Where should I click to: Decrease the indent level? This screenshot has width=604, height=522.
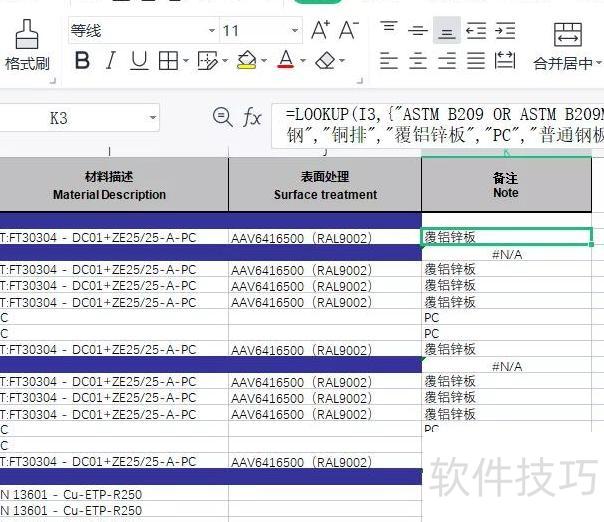point(476,31)
